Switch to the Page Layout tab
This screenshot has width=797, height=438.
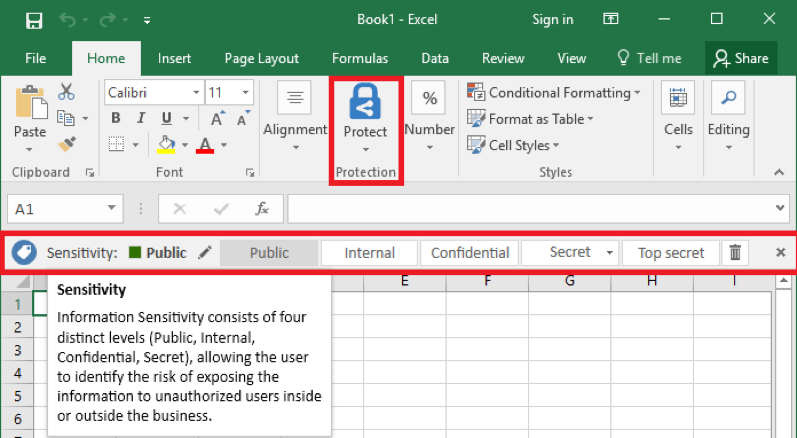(x=262, y=59)
